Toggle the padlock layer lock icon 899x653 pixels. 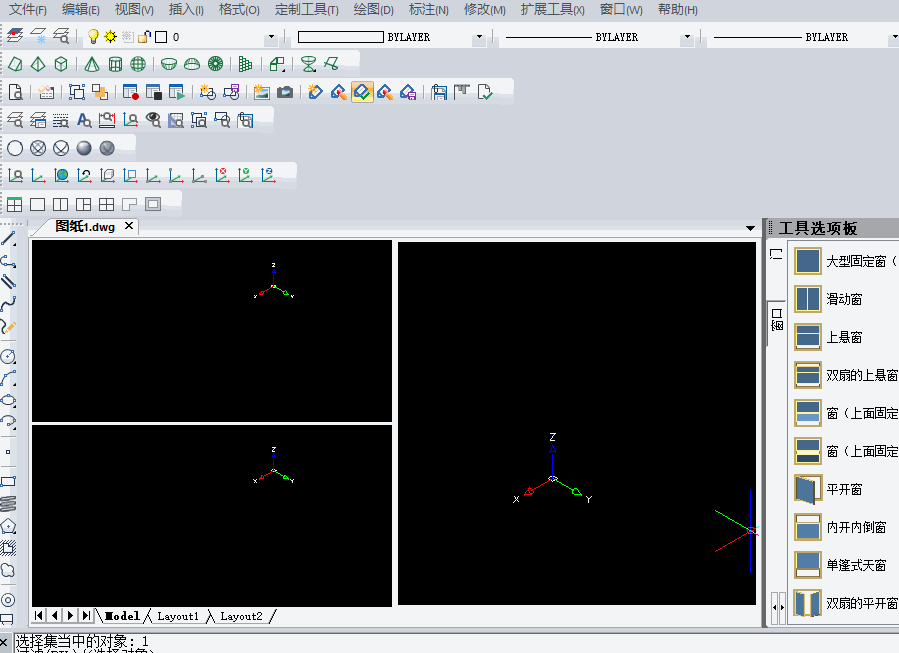[x=143, y=36]
